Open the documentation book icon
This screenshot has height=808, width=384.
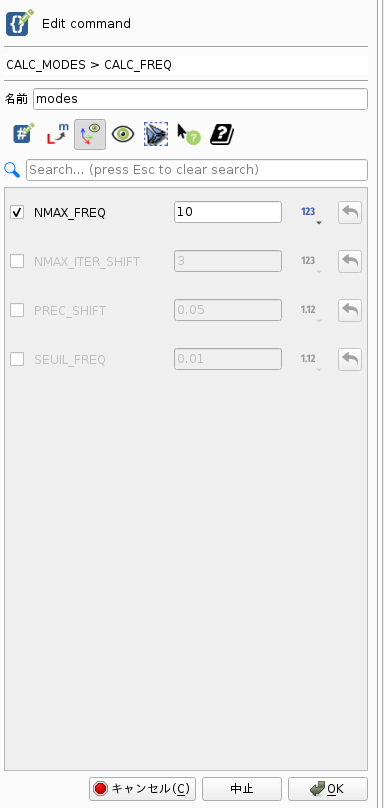point(222,134)
